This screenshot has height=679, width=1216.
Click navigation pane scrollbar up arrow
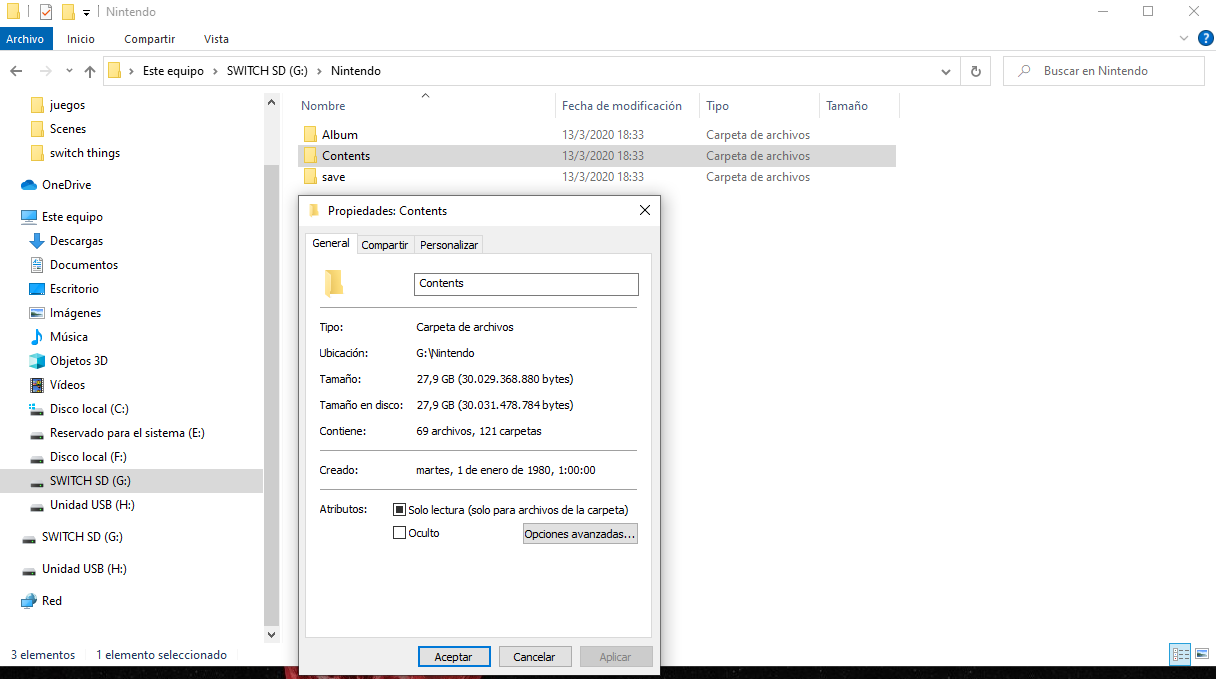[x=272, y=102]
